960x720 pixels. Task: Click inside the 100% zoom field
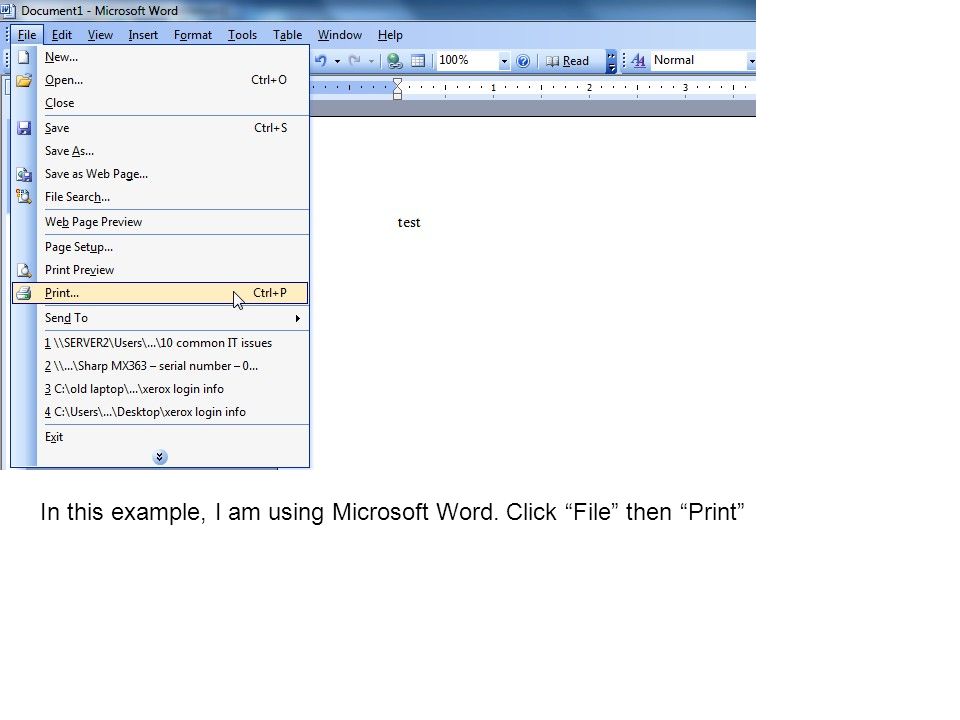[467, 60]
